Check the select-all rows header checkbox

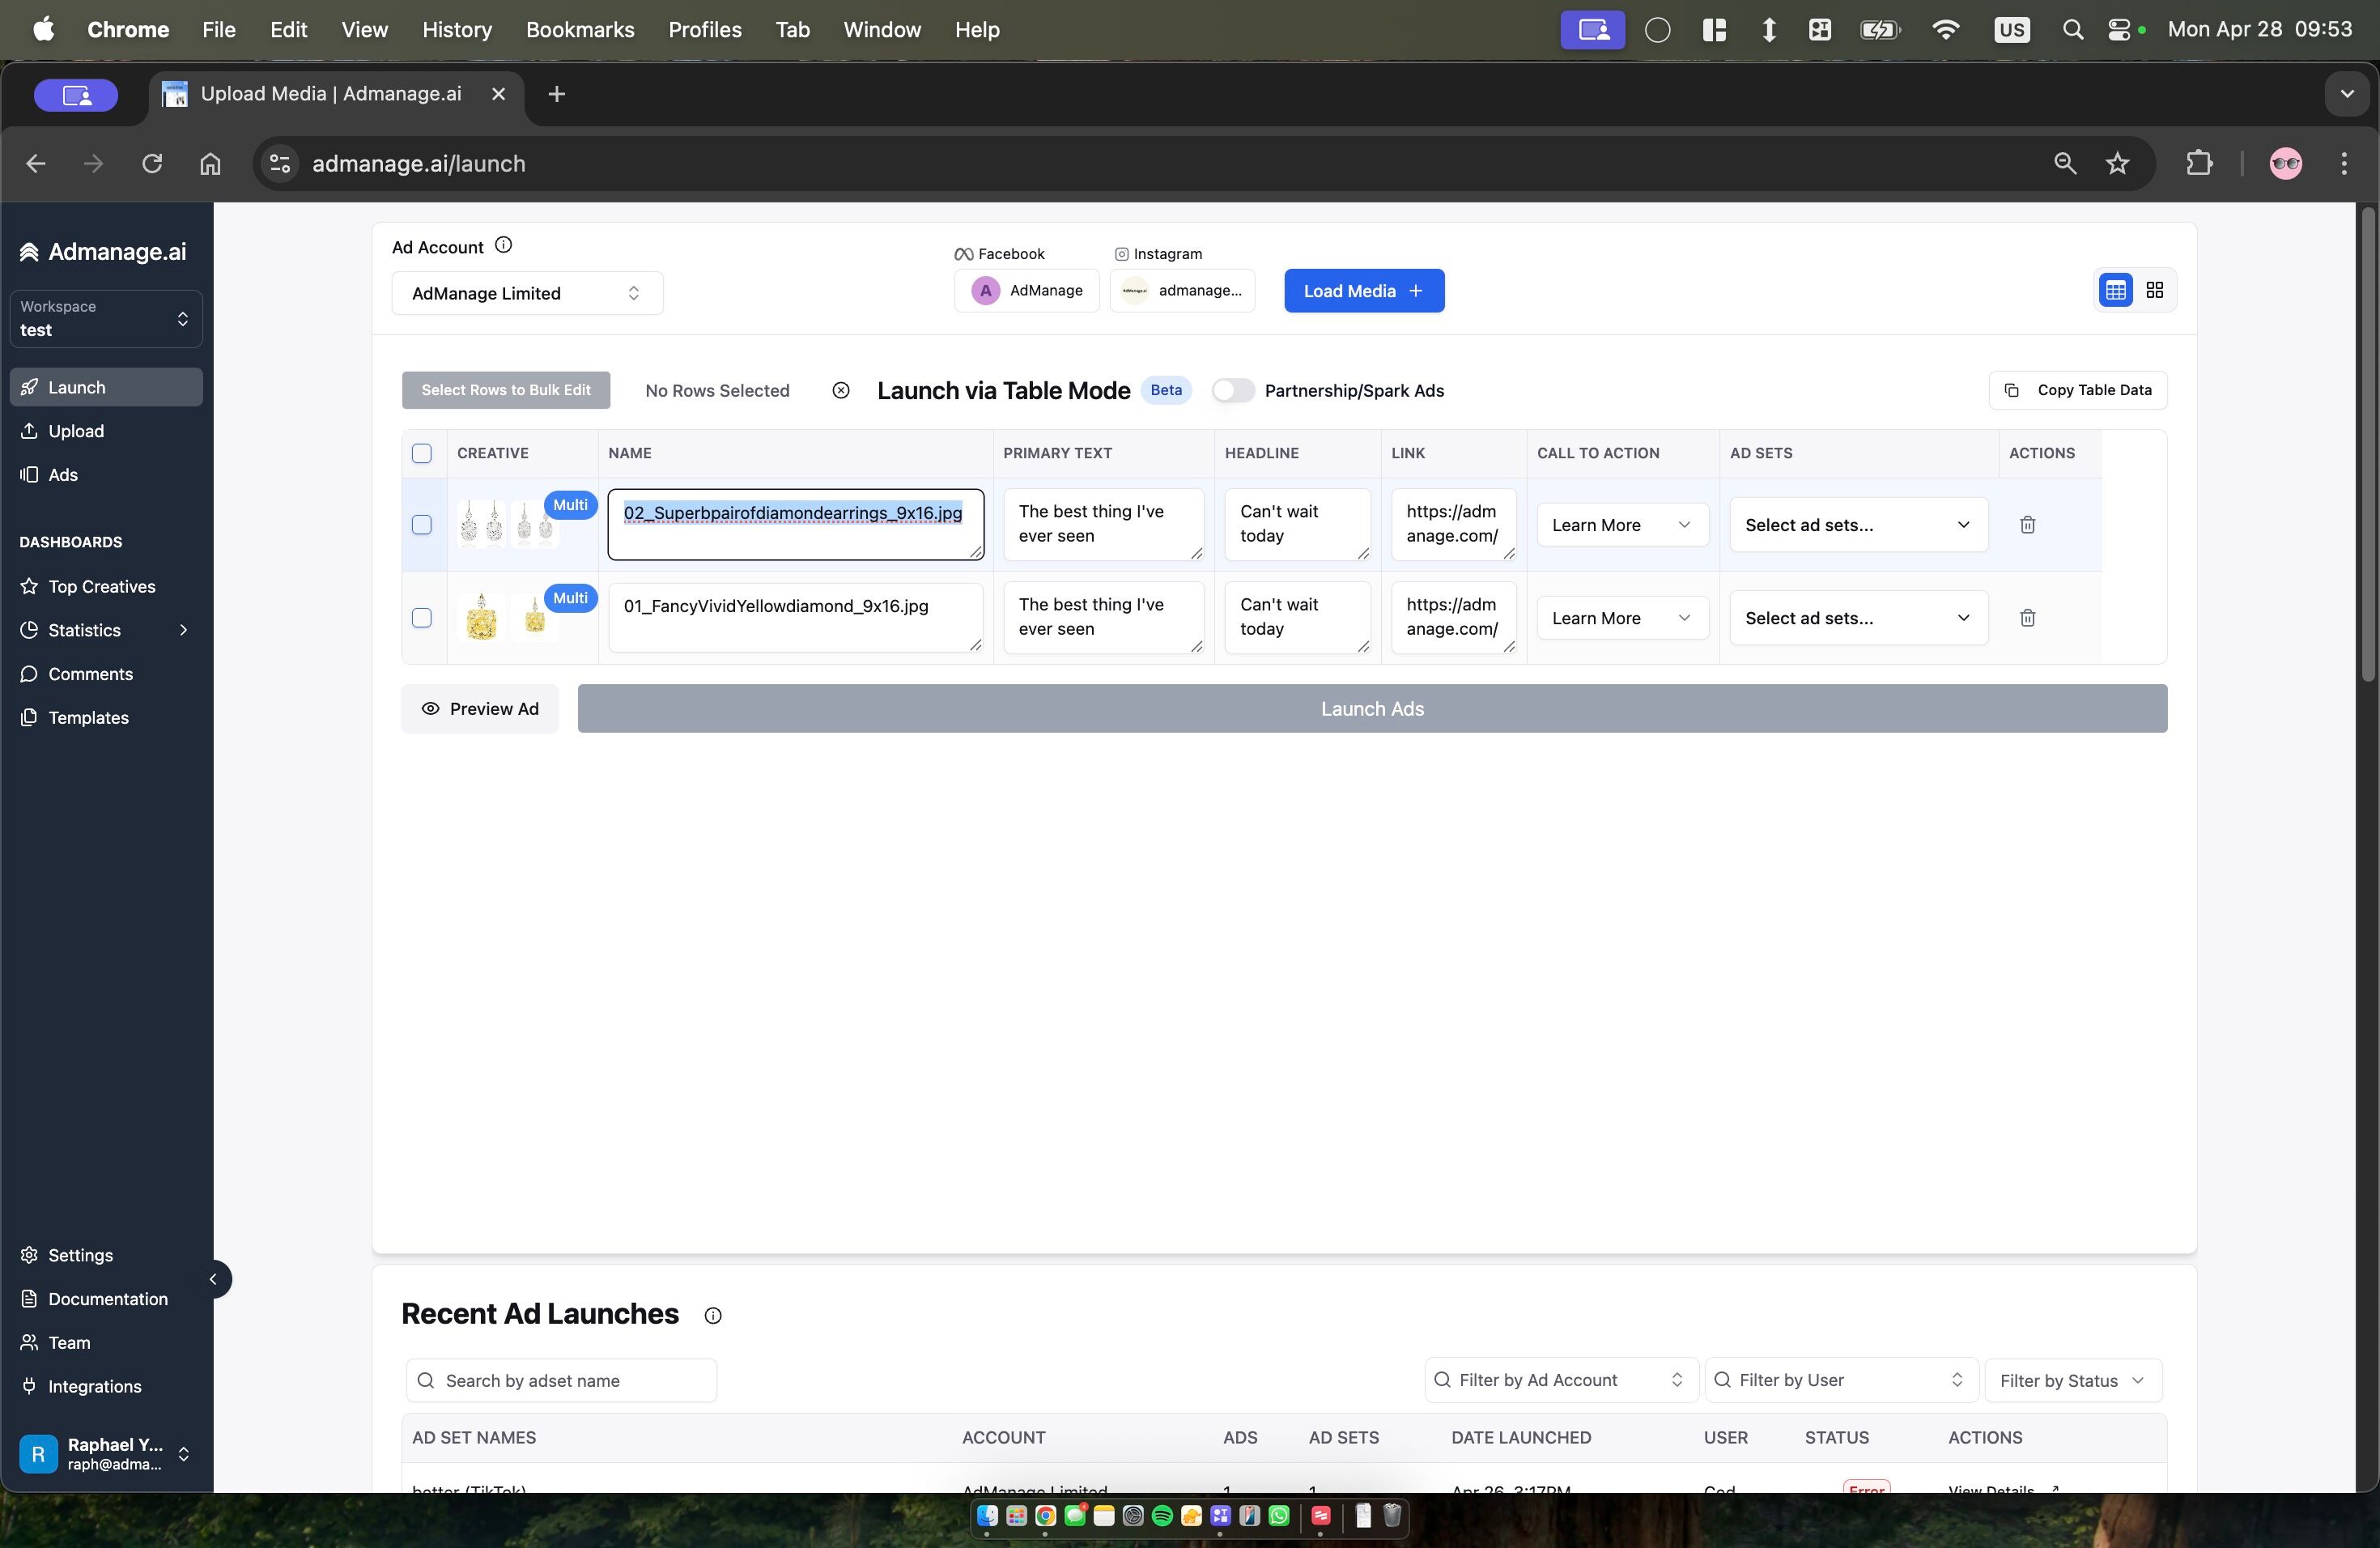(x=422, y=454)
